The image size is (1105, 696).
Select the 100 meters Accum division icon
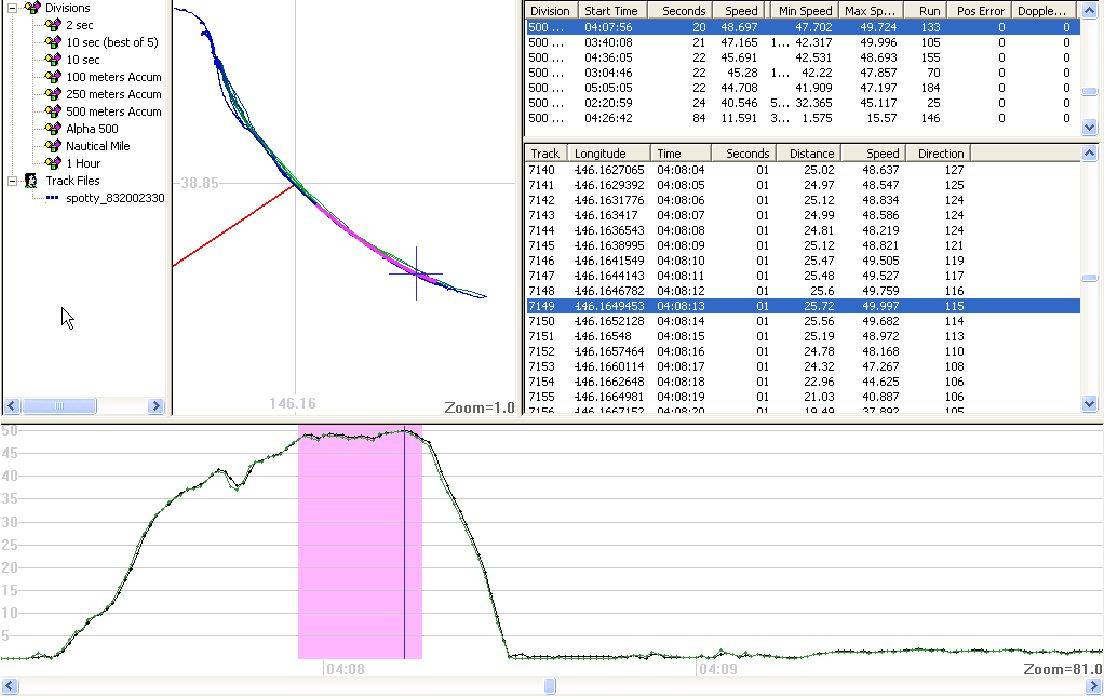point(53,77)
